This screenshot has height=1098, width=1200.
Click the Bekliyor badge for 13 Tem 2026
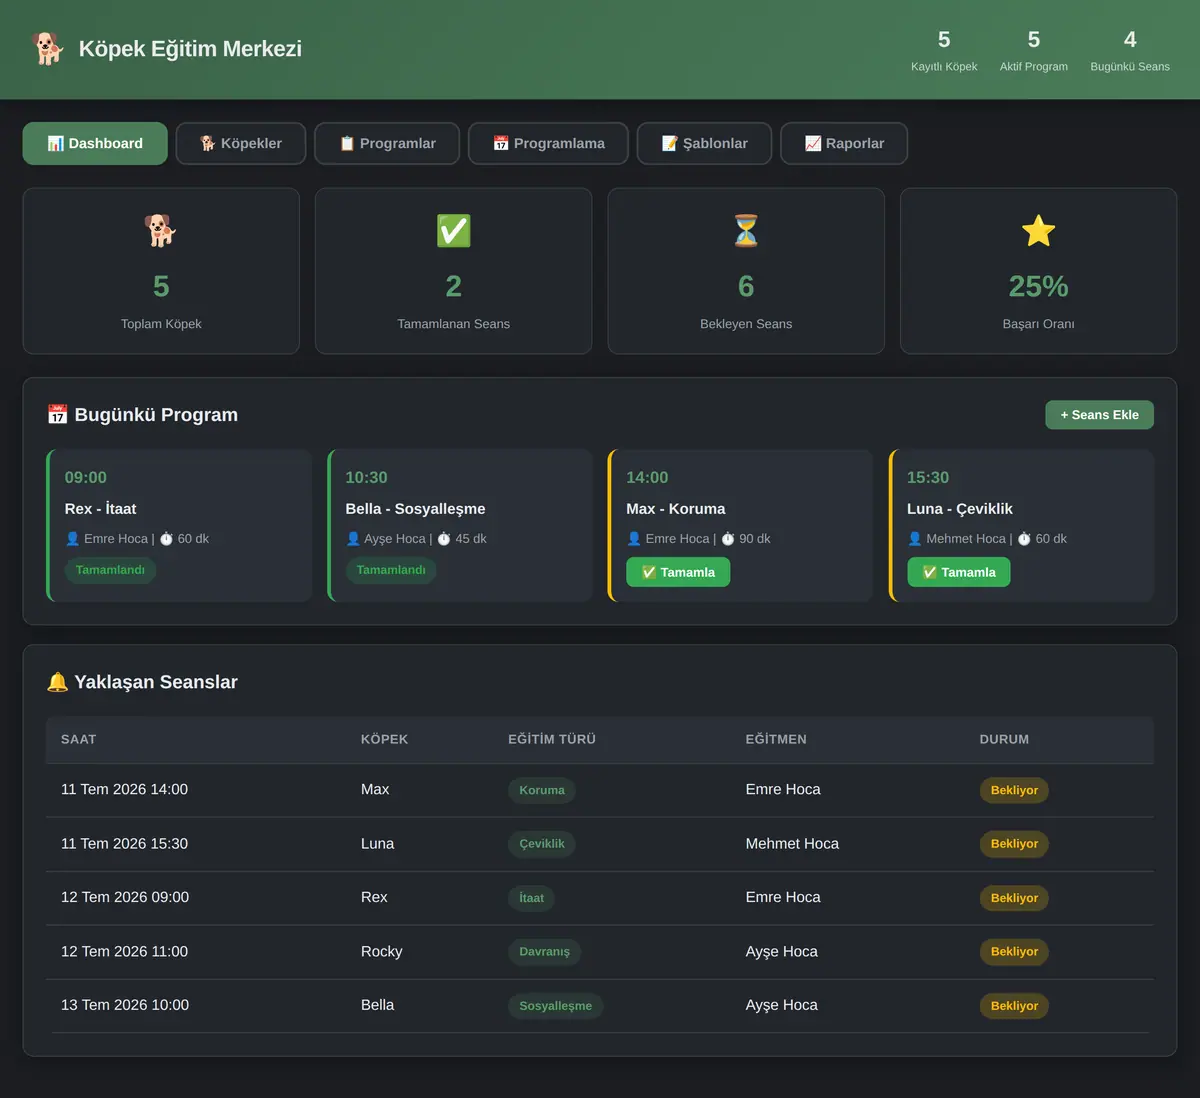tap(1014, 1006)
